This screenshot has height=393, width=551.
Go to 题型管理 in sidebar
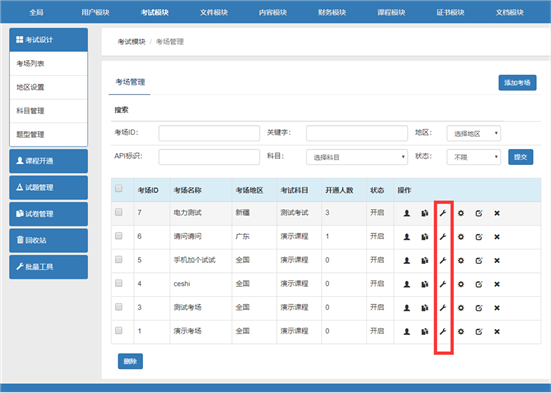pos(48,134)
